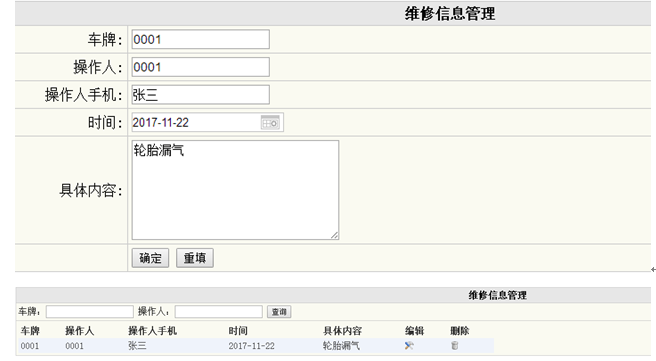Grab the textarea resize handle corner
656x361 pixels.
tap(335, 236)
